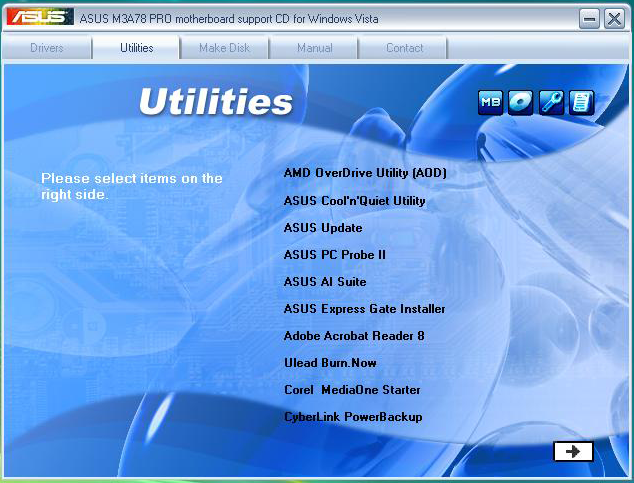
Task: Open the Contact tab
Action: 404,48
